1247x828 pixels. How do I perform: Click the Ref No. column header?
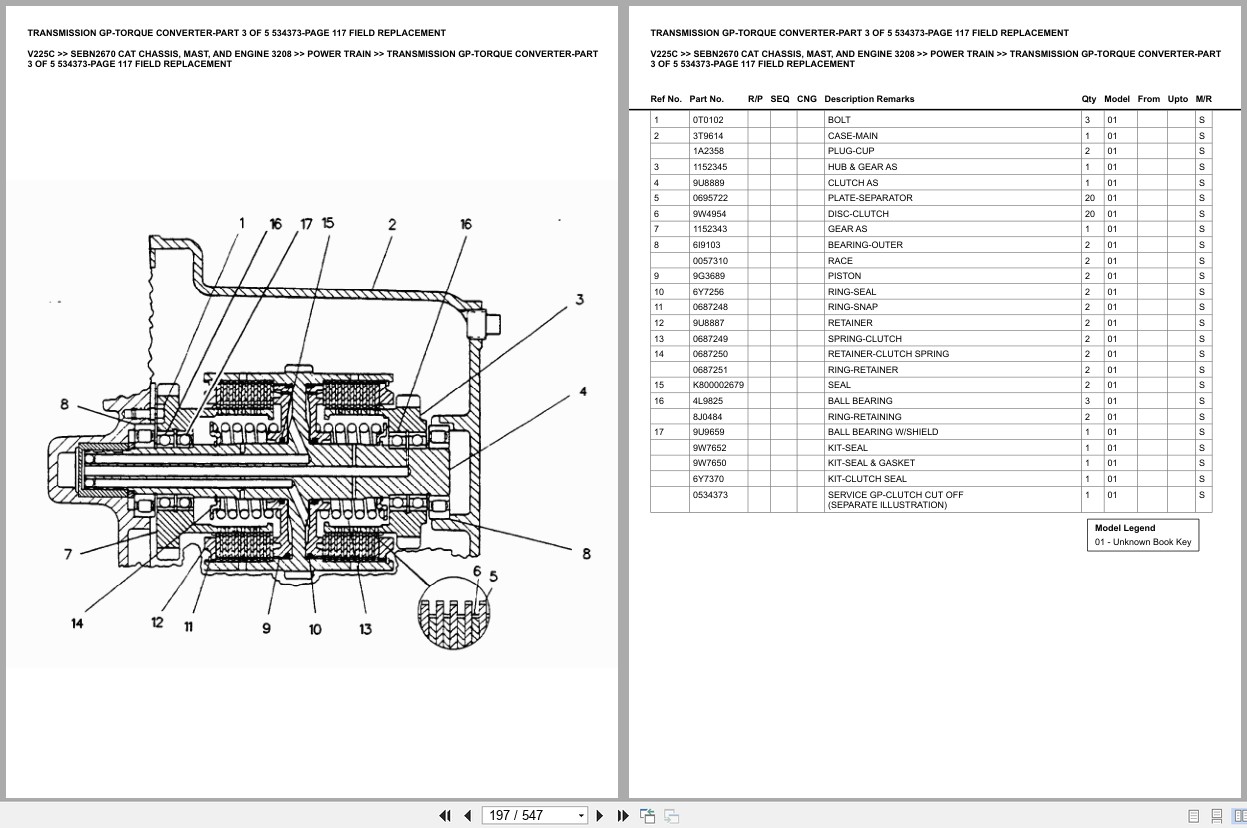click(666, 99)
